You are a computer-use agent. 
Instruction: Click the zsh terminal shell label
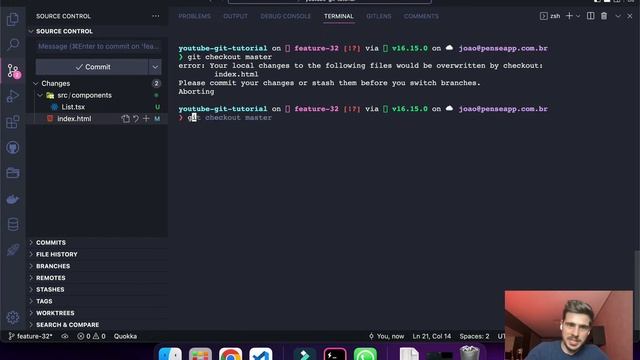click(x=550, y=16)
